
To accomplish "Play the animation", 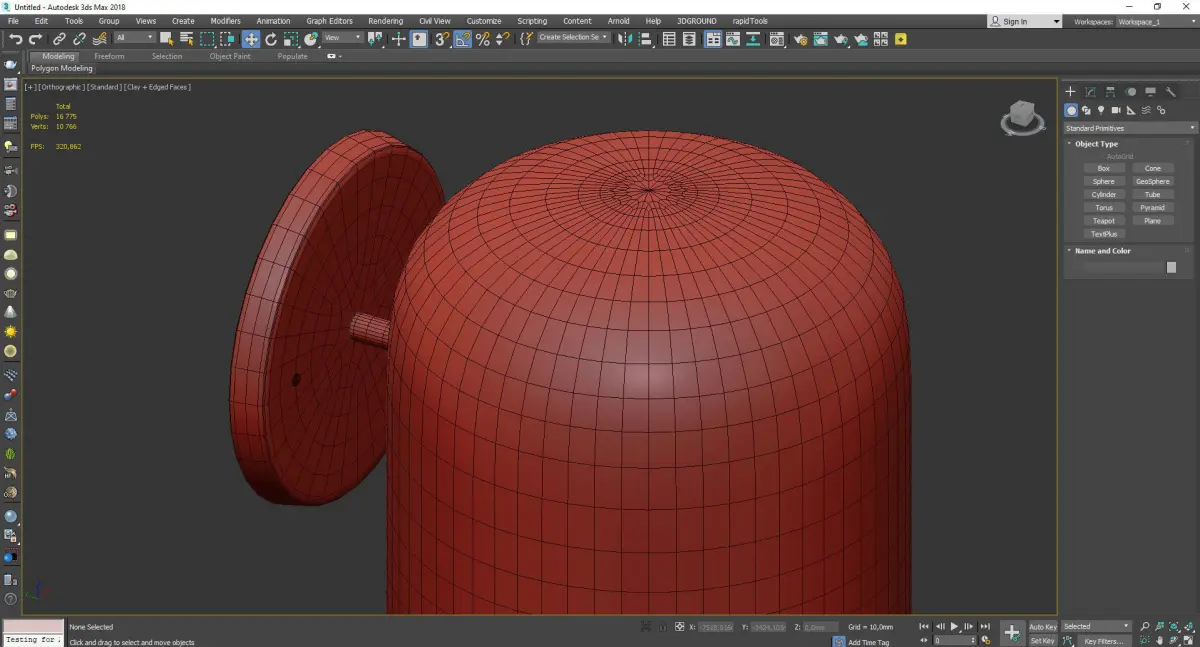I will (x=954, y=626).
